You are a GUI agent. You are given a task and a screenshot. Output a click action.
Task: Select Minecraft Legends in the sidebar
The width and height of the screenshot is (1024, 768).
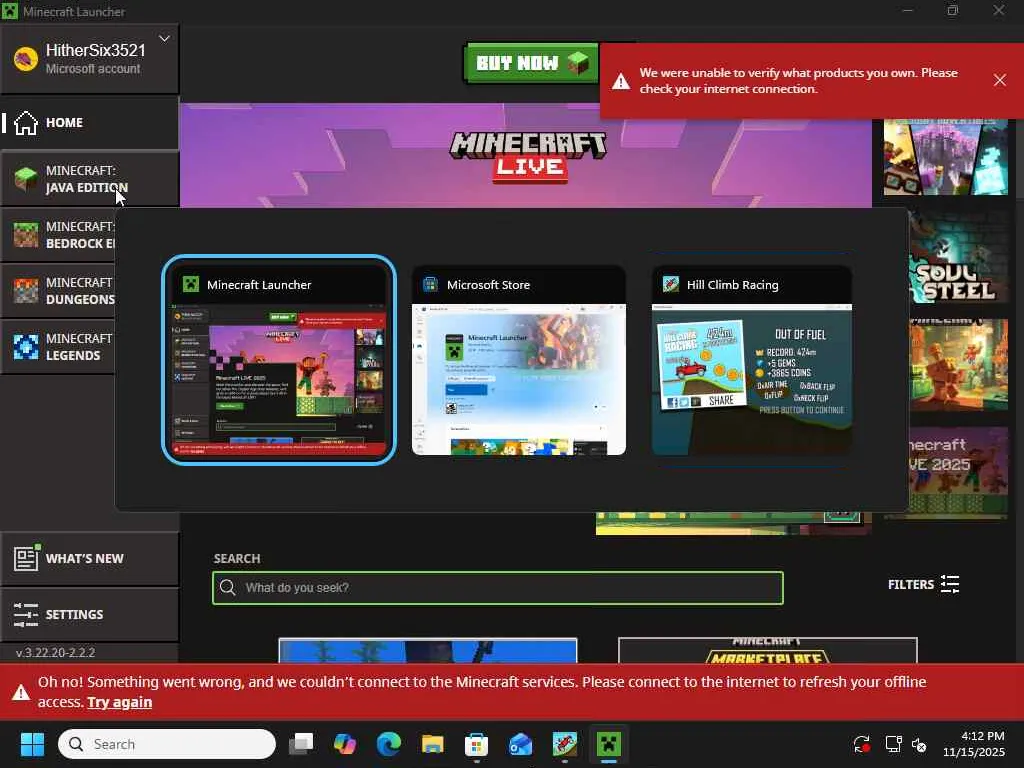pos(58,347)
